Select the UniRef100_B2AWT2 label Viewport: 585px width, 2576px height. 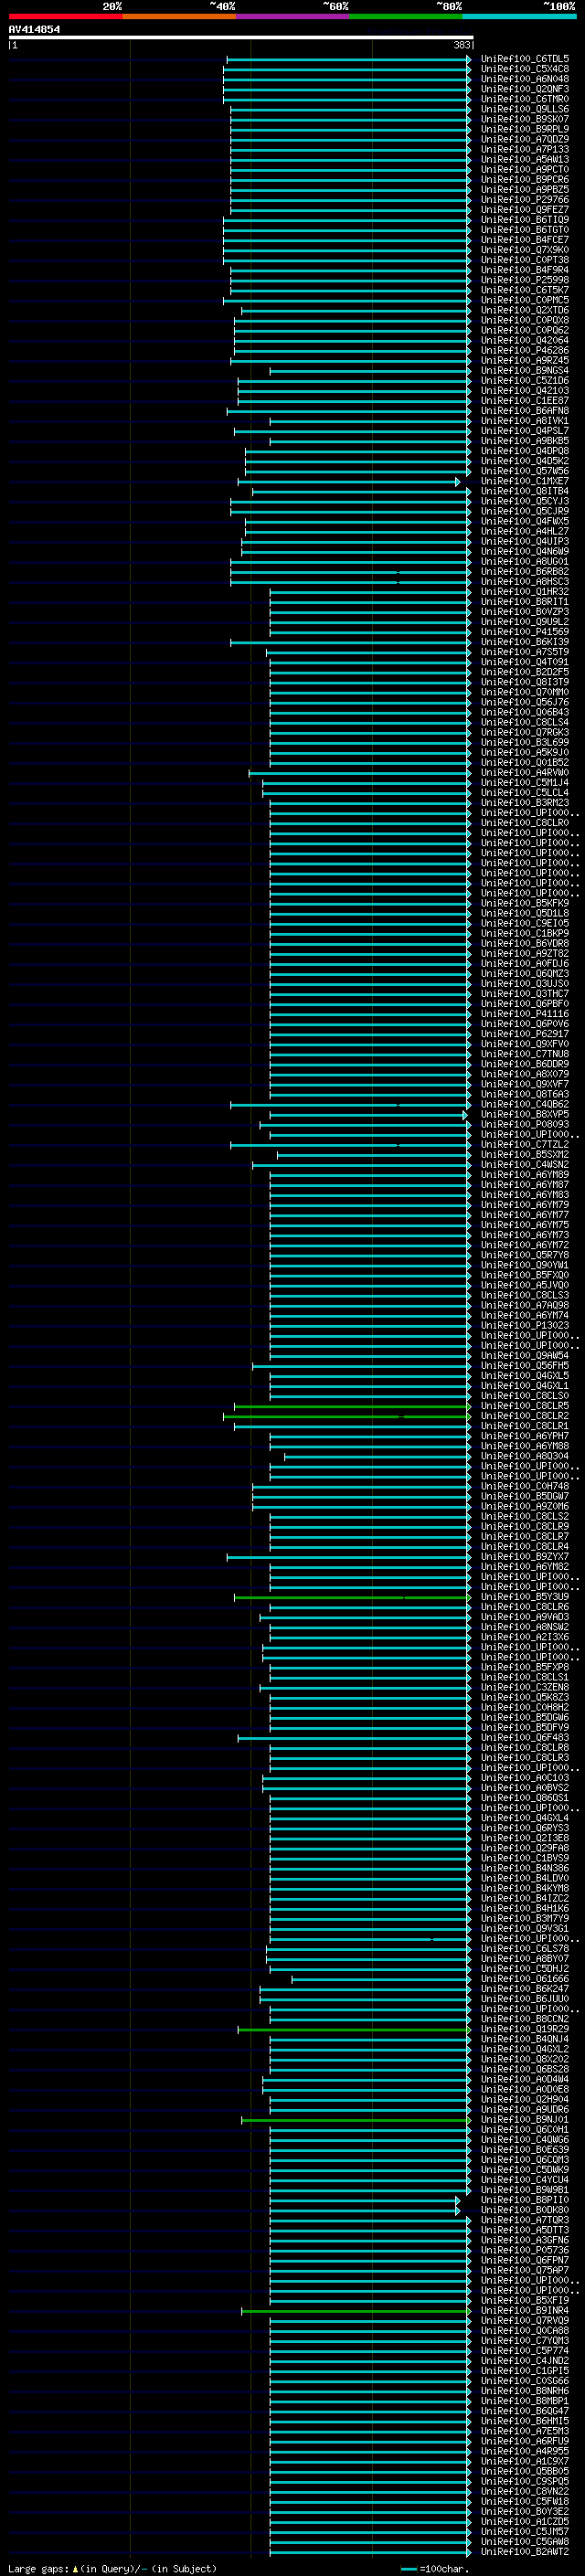click(524, 2552)
